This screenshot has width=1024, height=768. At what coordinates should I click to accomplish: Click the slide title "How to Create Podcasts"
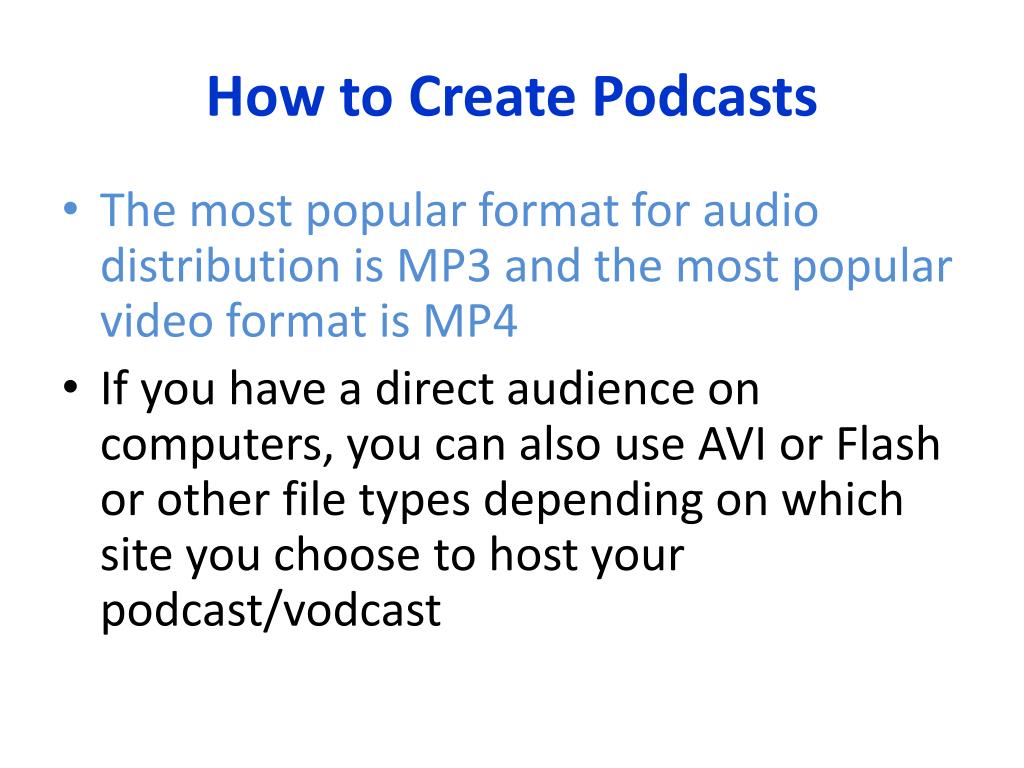tap(512, 96)
